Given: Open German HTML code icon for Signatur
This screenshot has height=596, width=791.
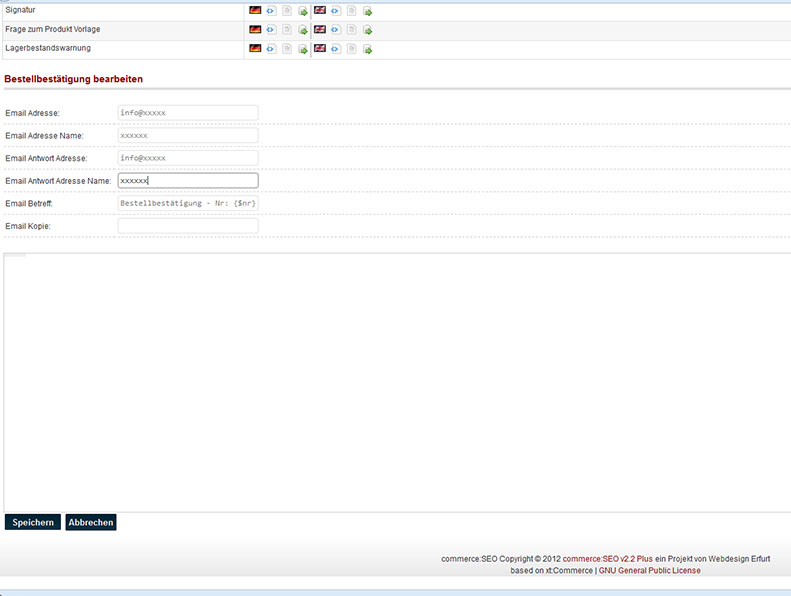Looking at the screenshot, I should [x=271, y=11].
